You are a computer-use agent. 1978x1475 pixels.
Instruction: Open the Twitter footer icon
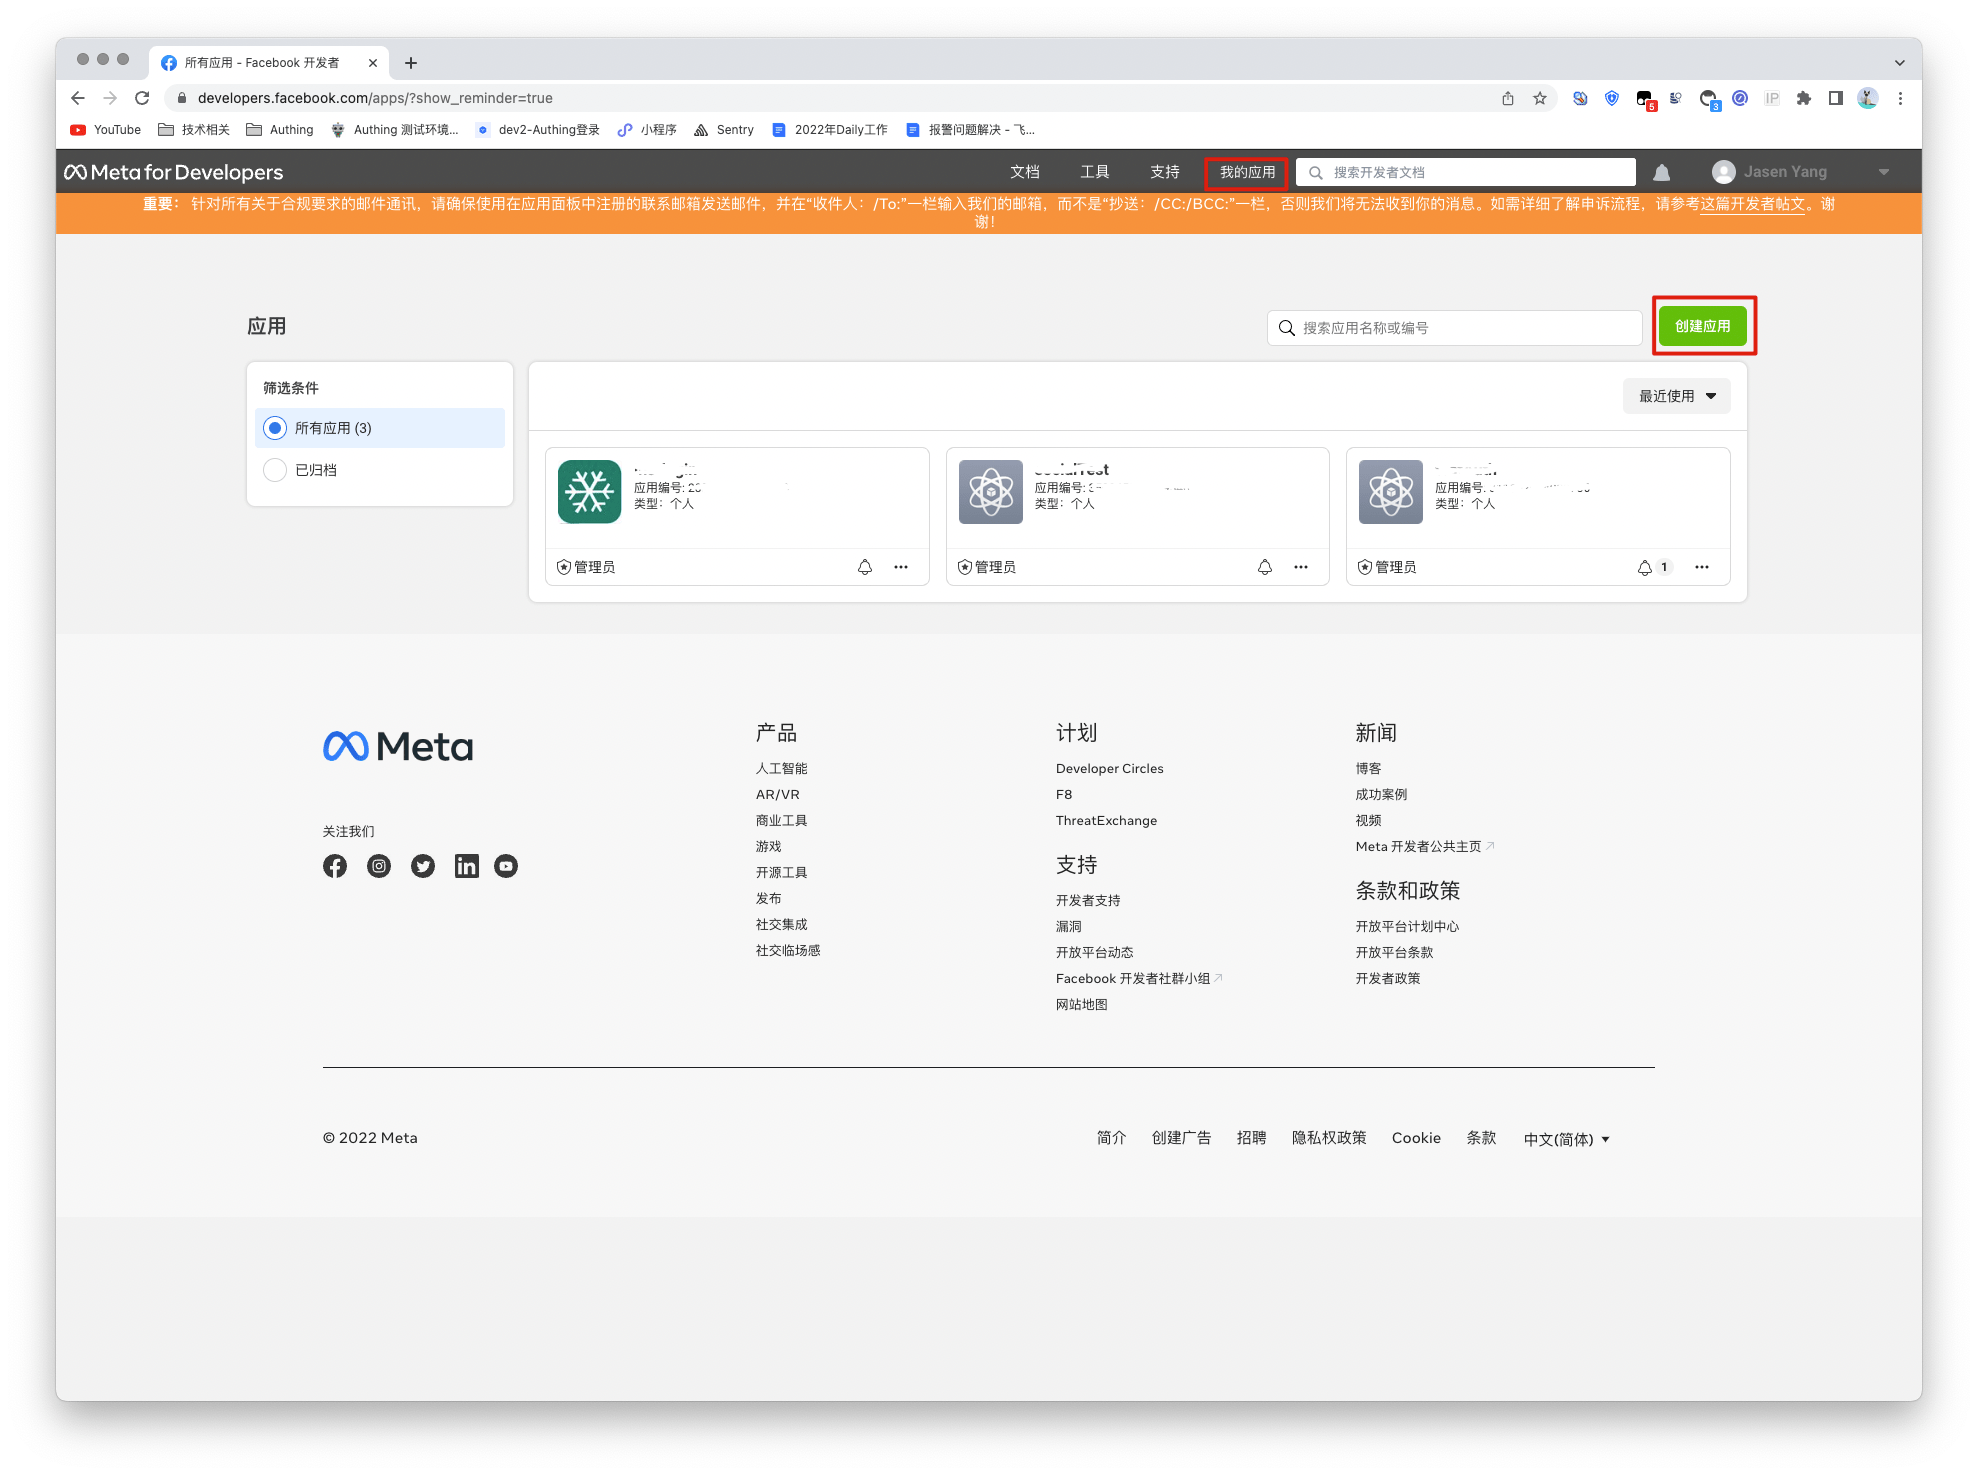pyautogui.click(x=423, y=866)
